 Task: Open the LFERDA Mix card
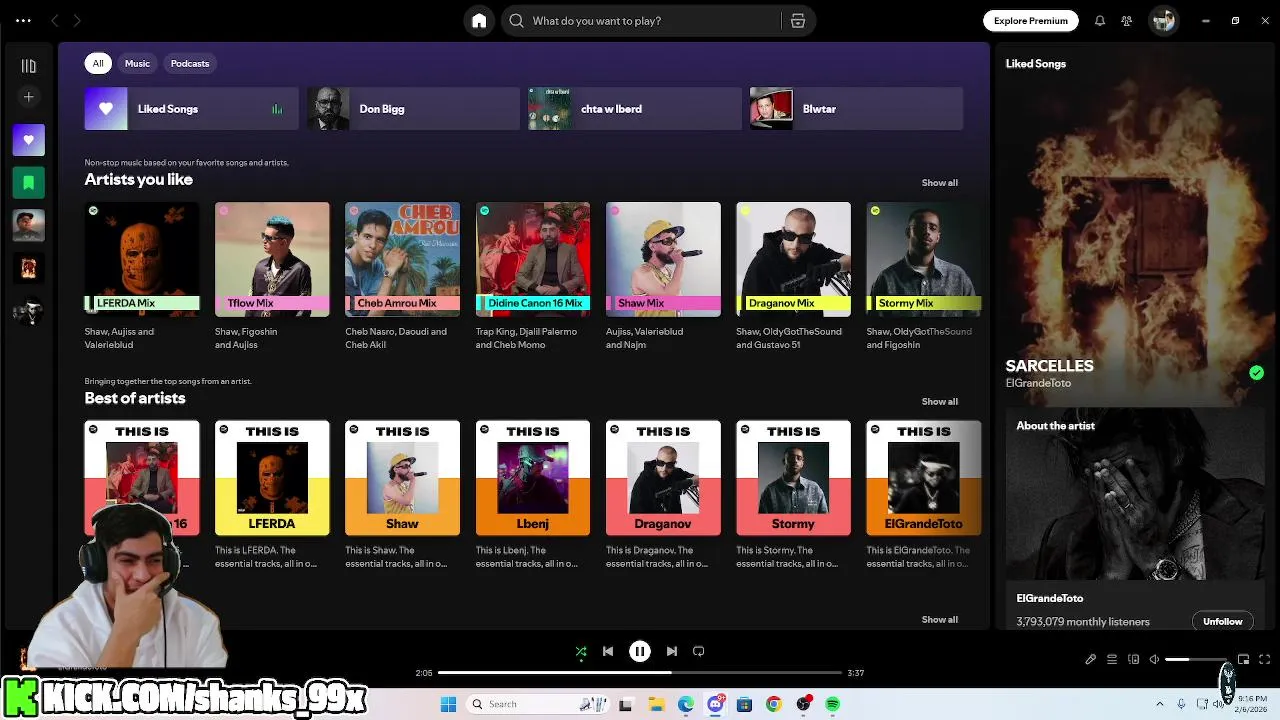click(x=142, y=277)
